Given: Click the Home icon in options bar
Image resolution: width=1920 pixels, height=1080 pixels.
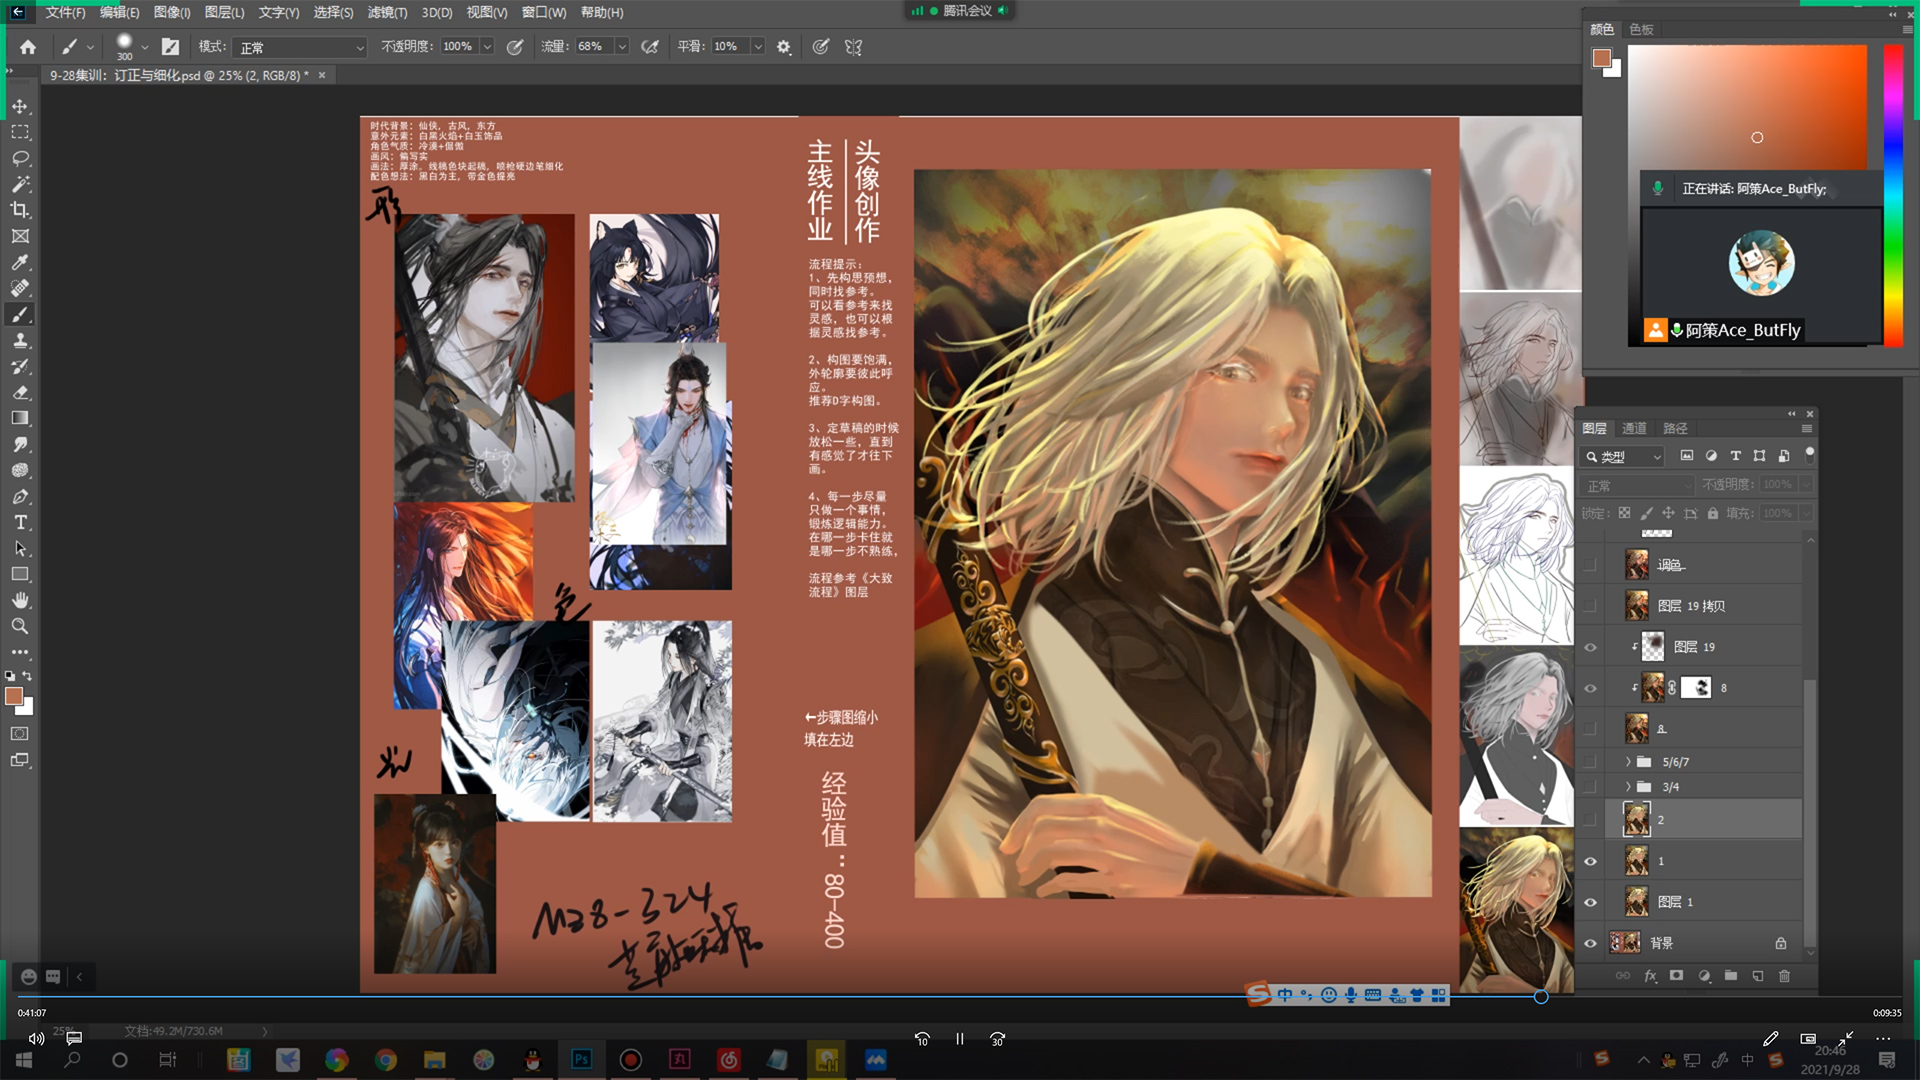Looking at the screenshot, I should pos(28,47).
